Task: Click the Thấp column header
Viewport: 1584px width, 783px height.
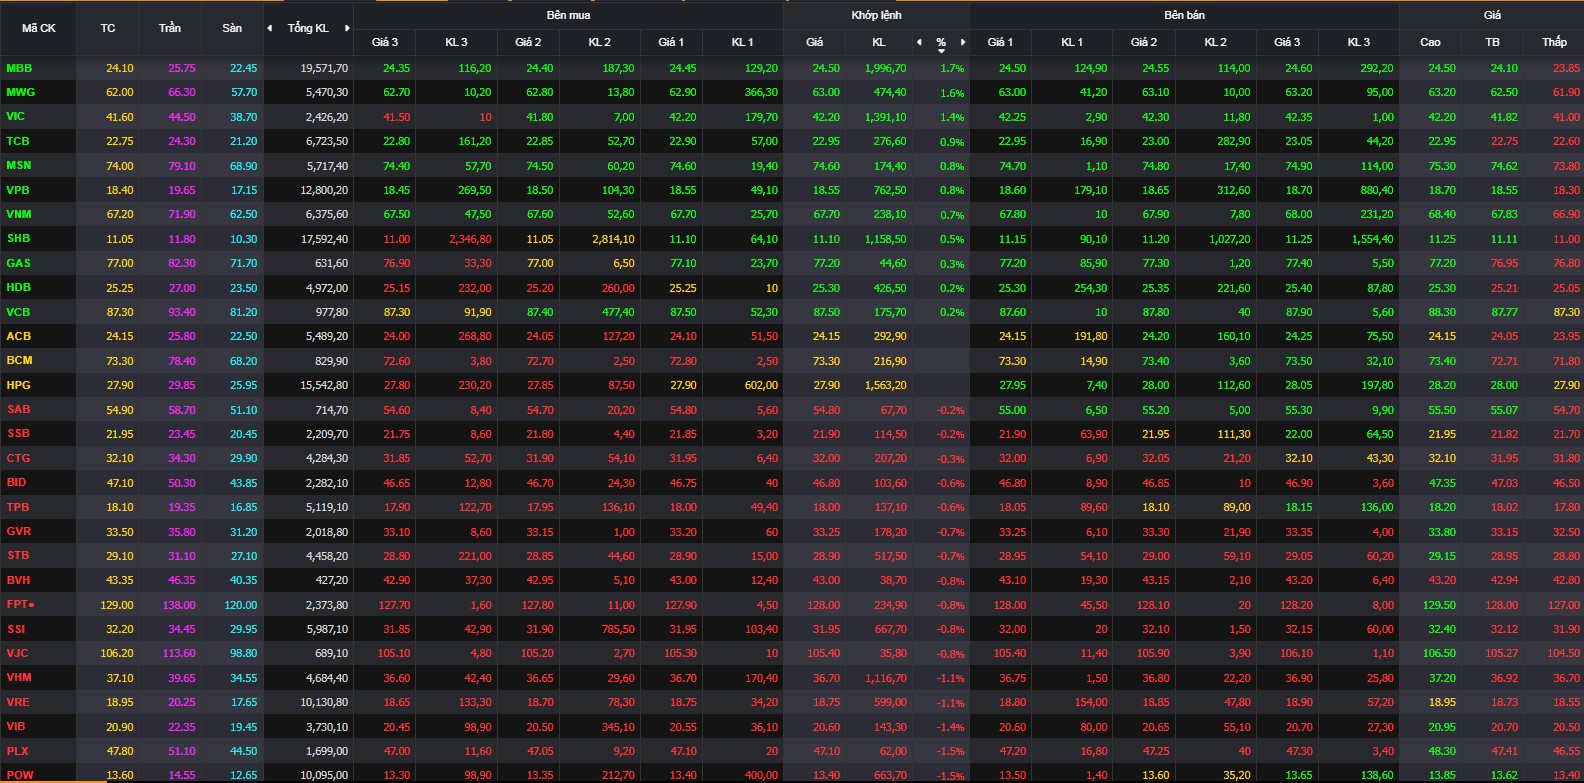Action: [x=1554, y=42]
